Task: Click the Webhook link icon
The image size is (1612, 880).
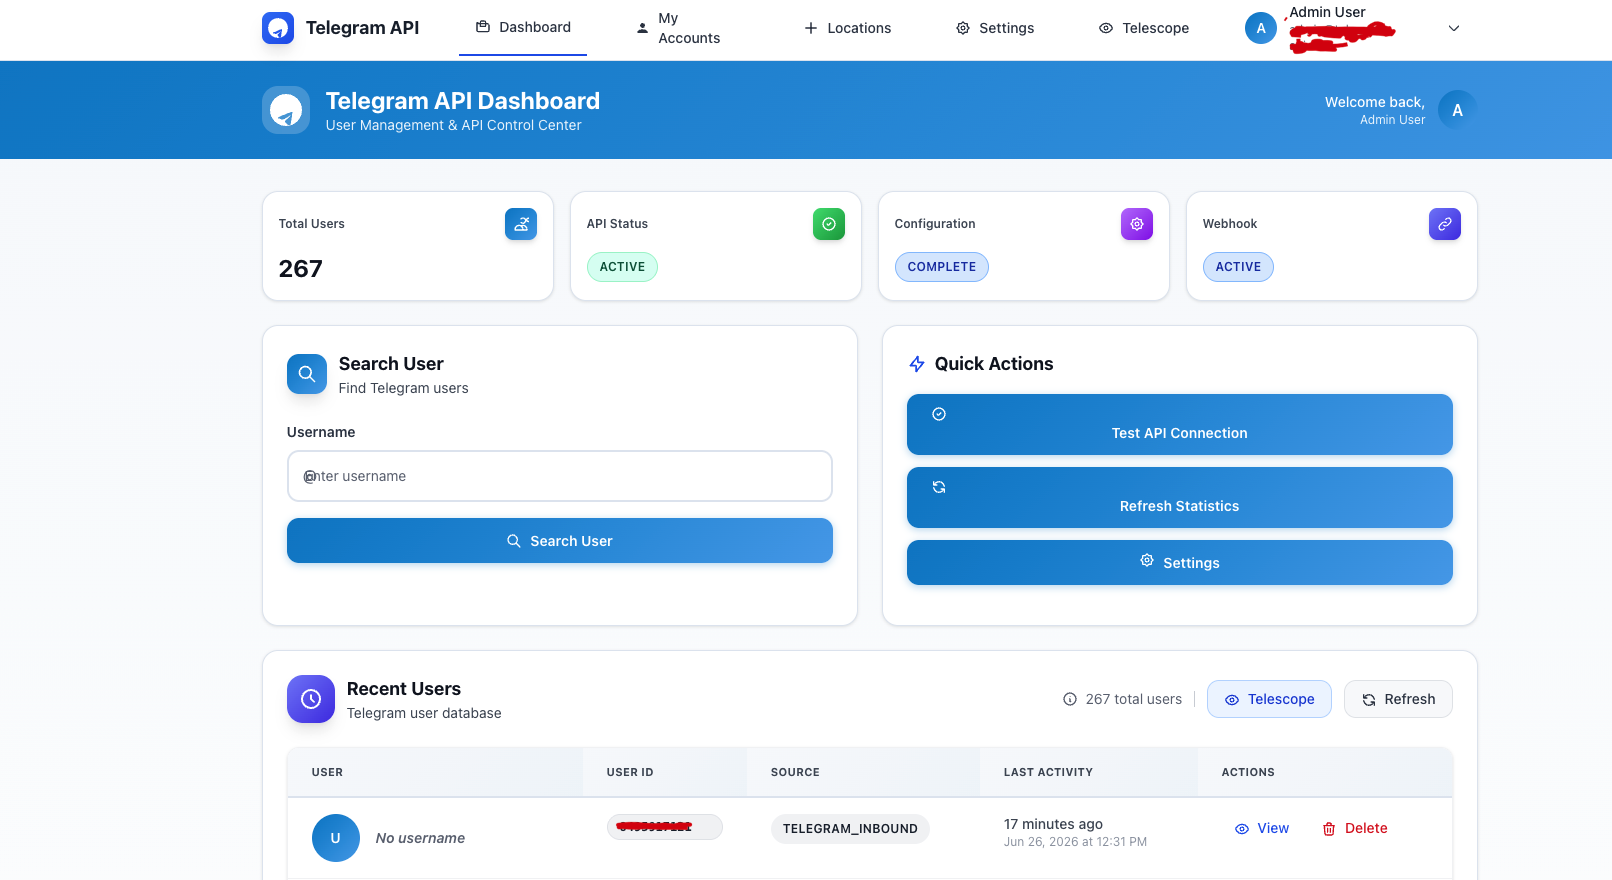Action: click(x=1445, y=224)
